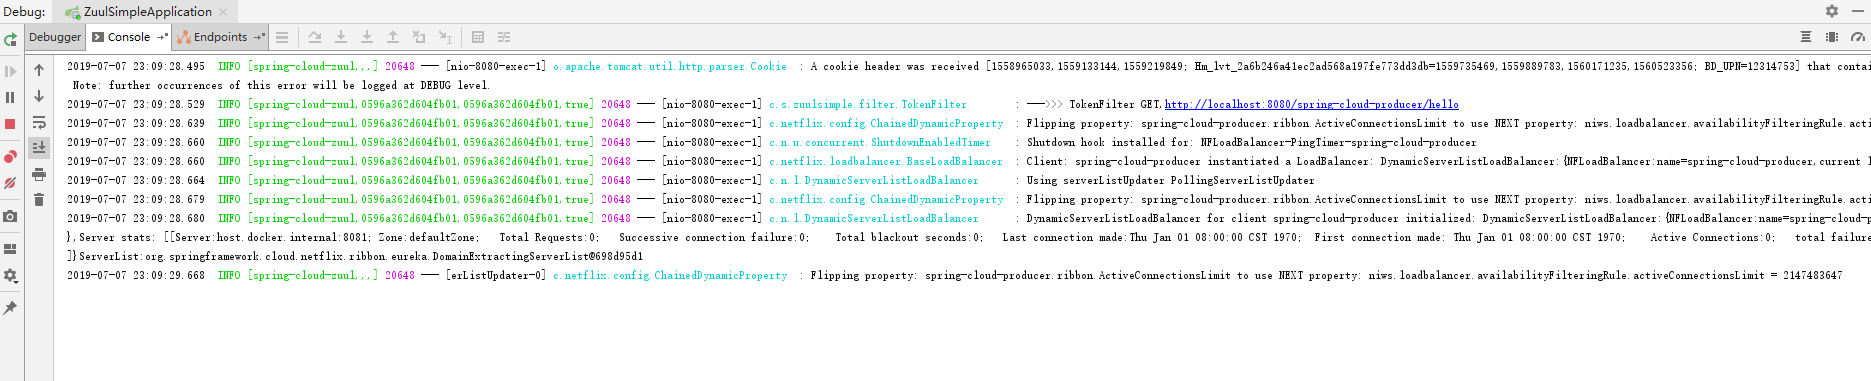
Task: Open localhost:8080 spring-cloud-producer hello link
Action: (x=1311, y=104)
